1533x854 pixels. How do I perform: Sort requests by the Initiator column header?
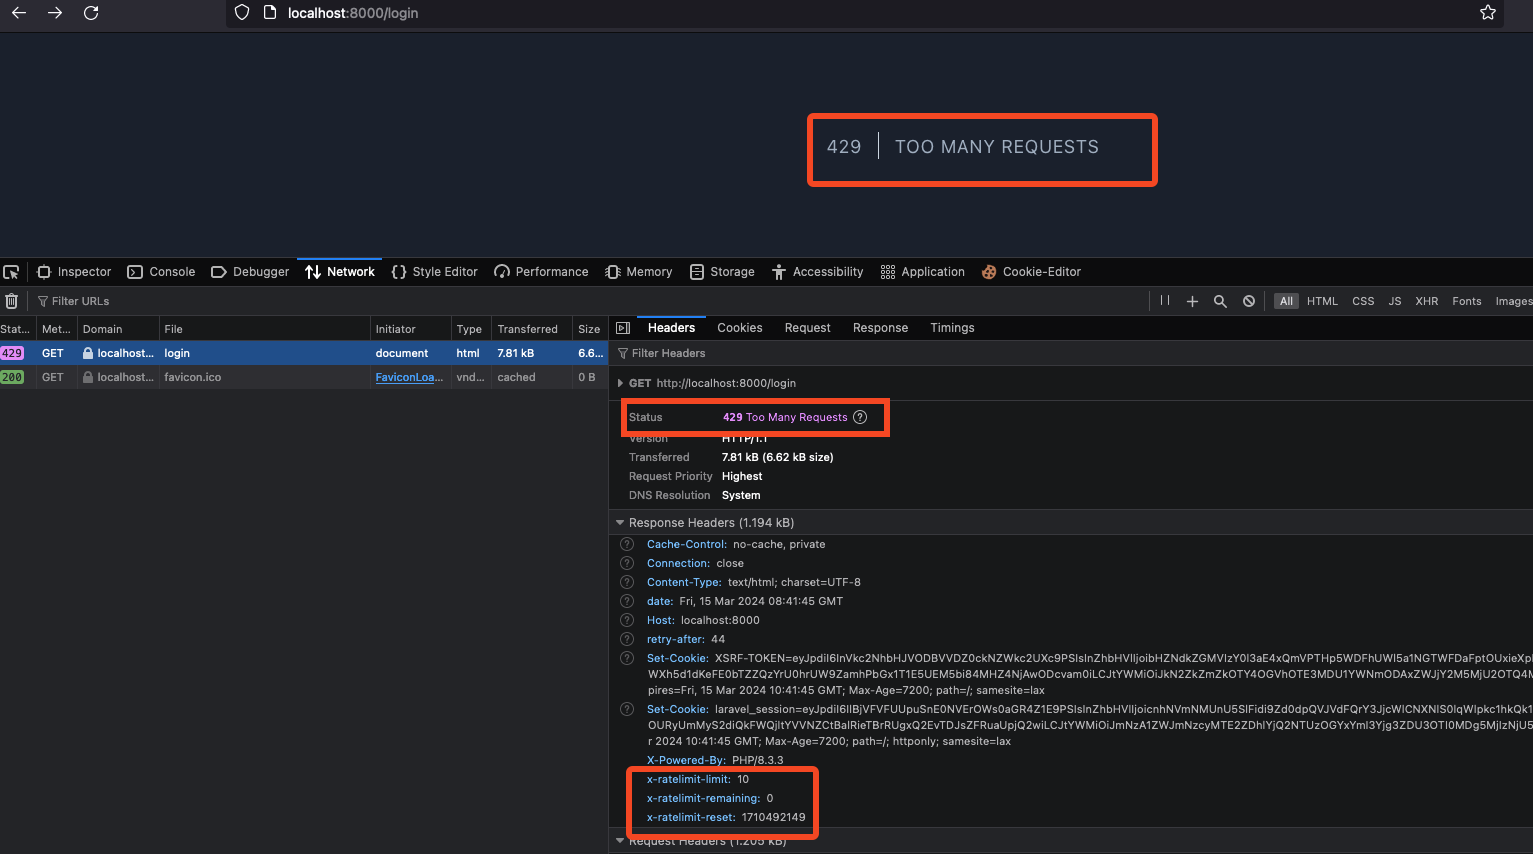point(410,329)
